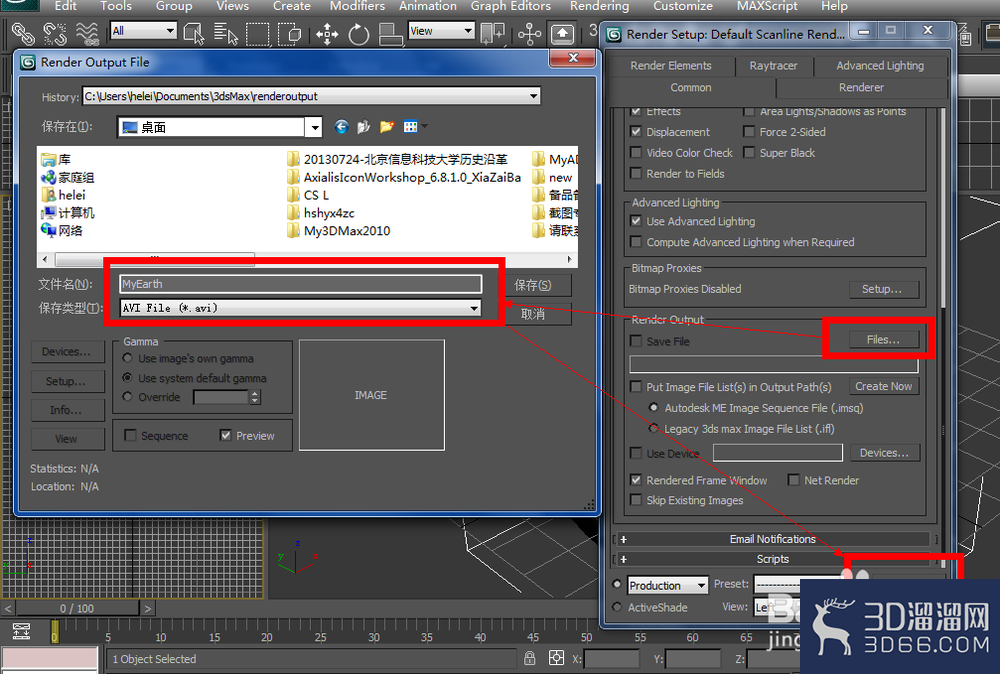Open the Production render mode dropdown
Screen dimensions: 1000x674
click(702, 585)
